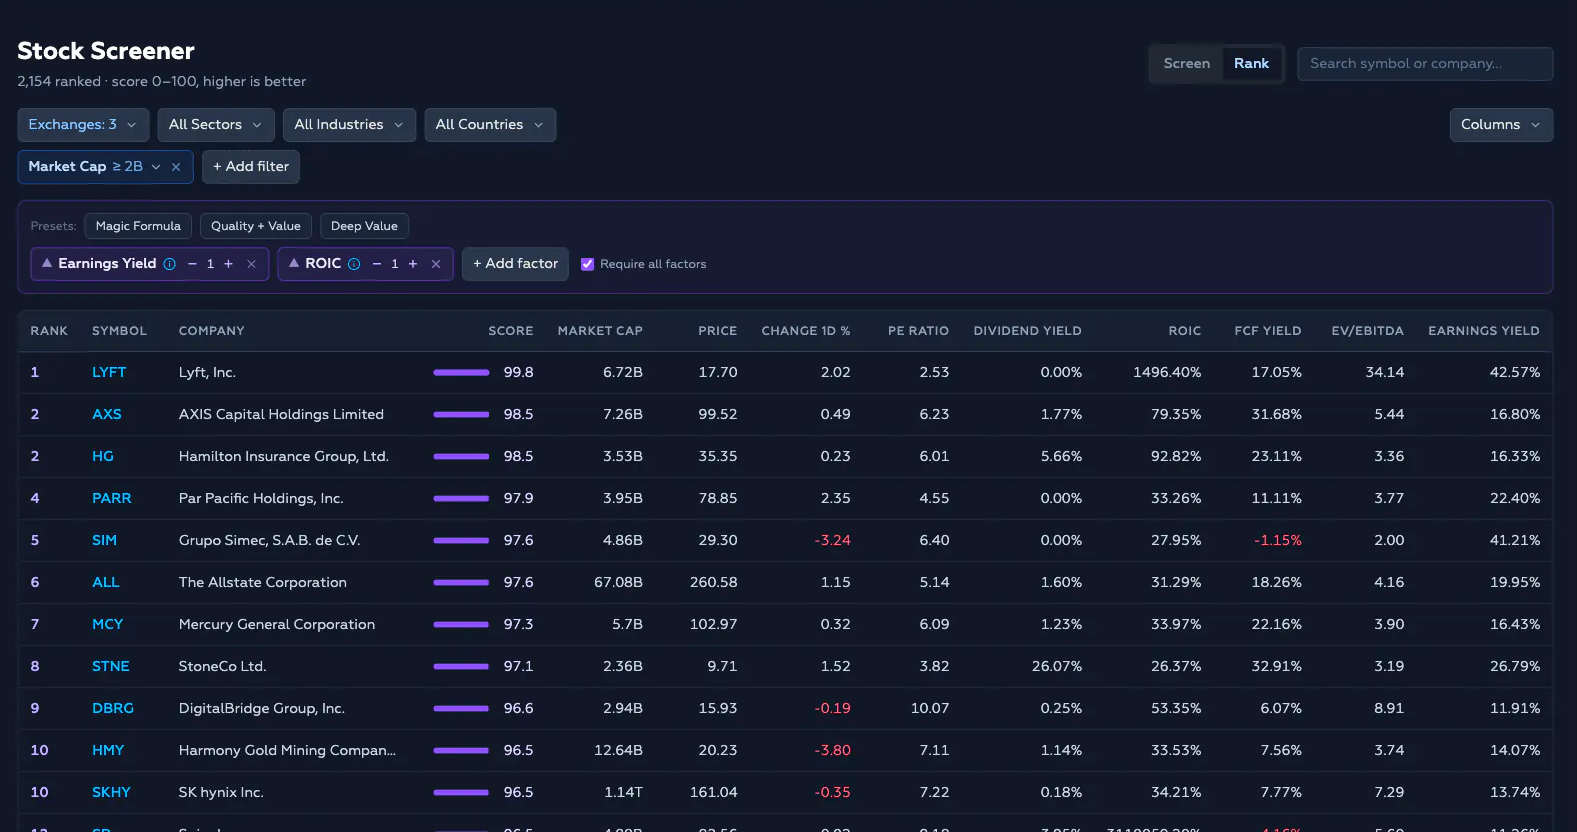Decrease Earnings Yield factor weight
The image size is (1577, 832).
[x=192, y=264]
